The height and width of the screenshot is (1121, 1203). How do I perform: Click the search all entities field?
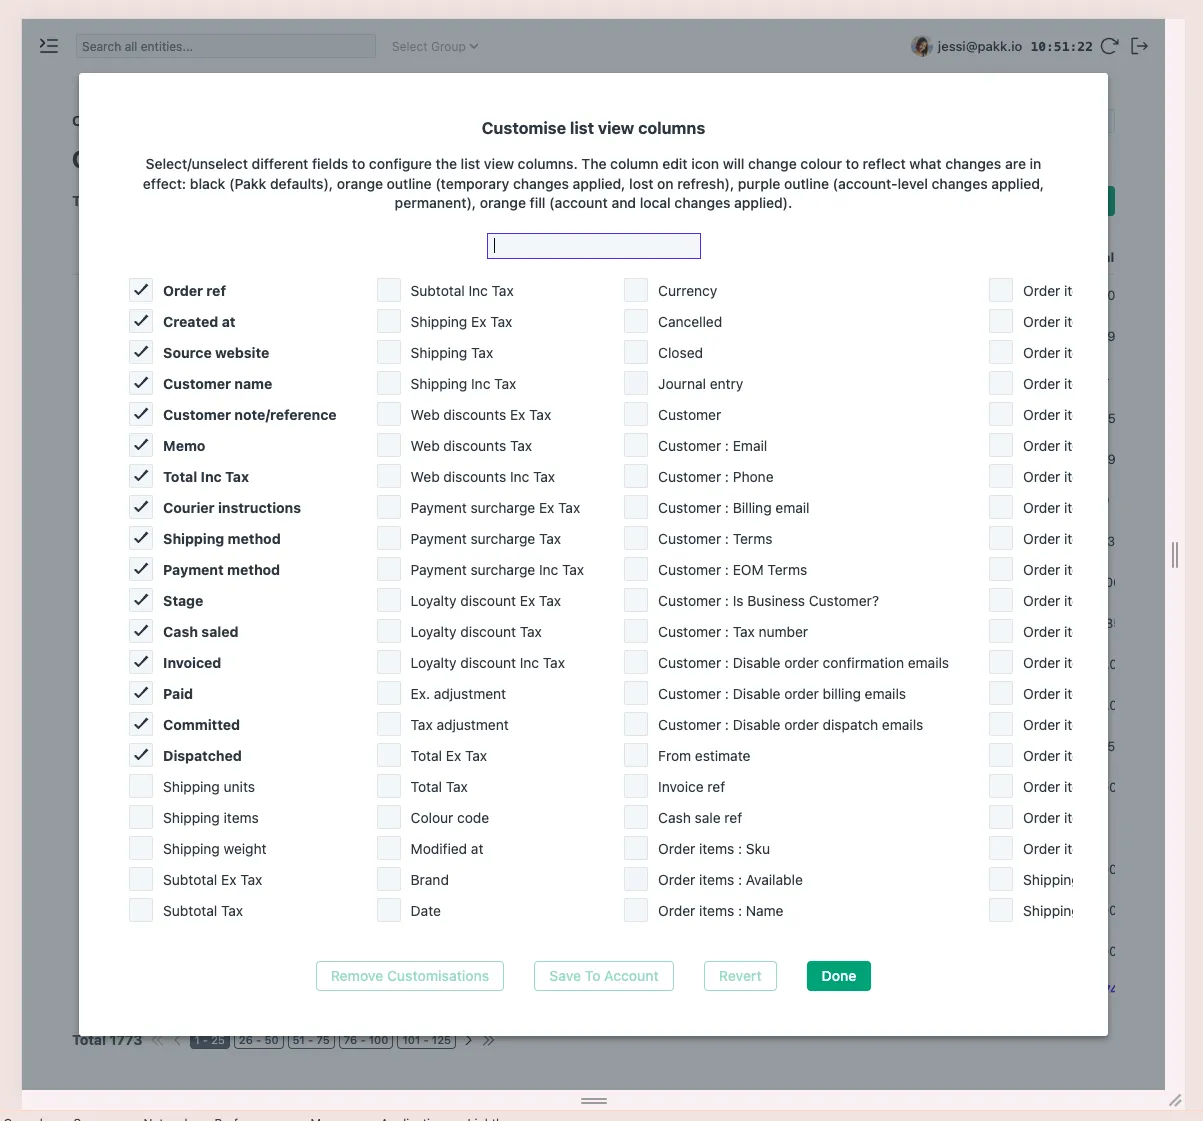click(225, 46)
